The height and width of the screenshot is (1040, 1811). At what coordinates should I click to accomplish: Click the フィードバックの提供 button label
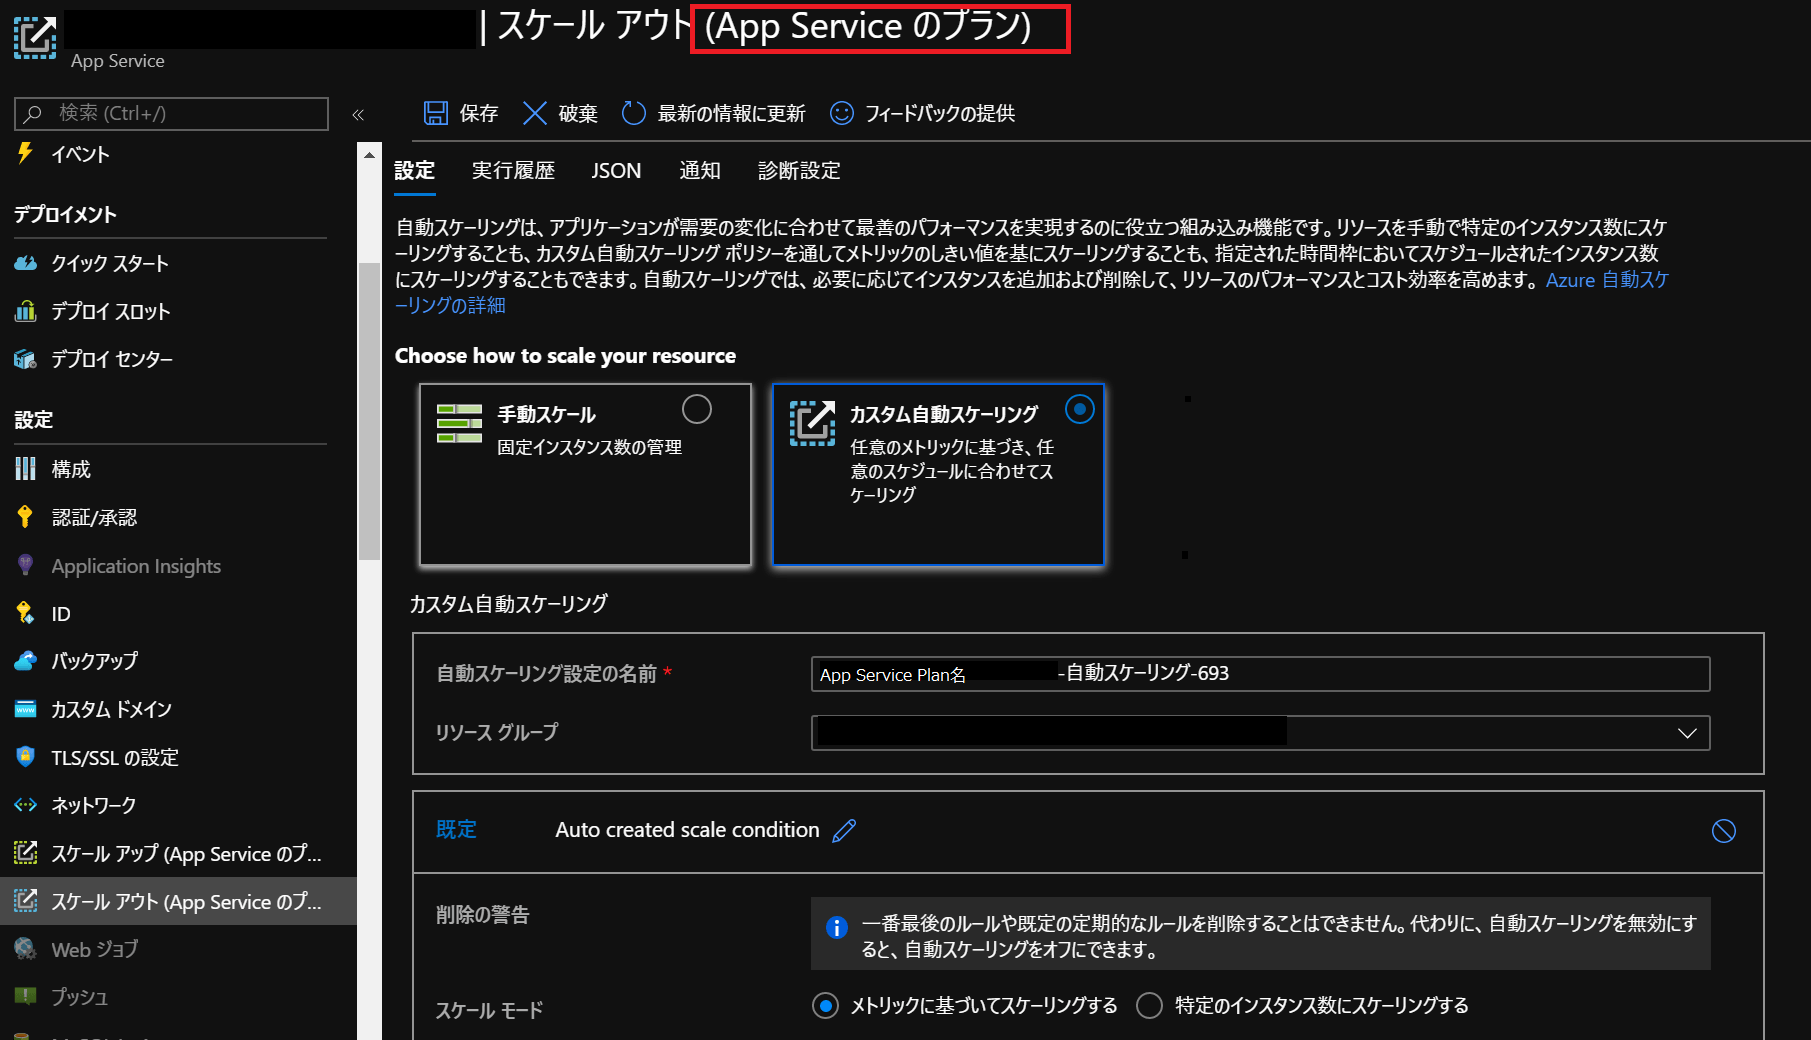coord(940,114)
